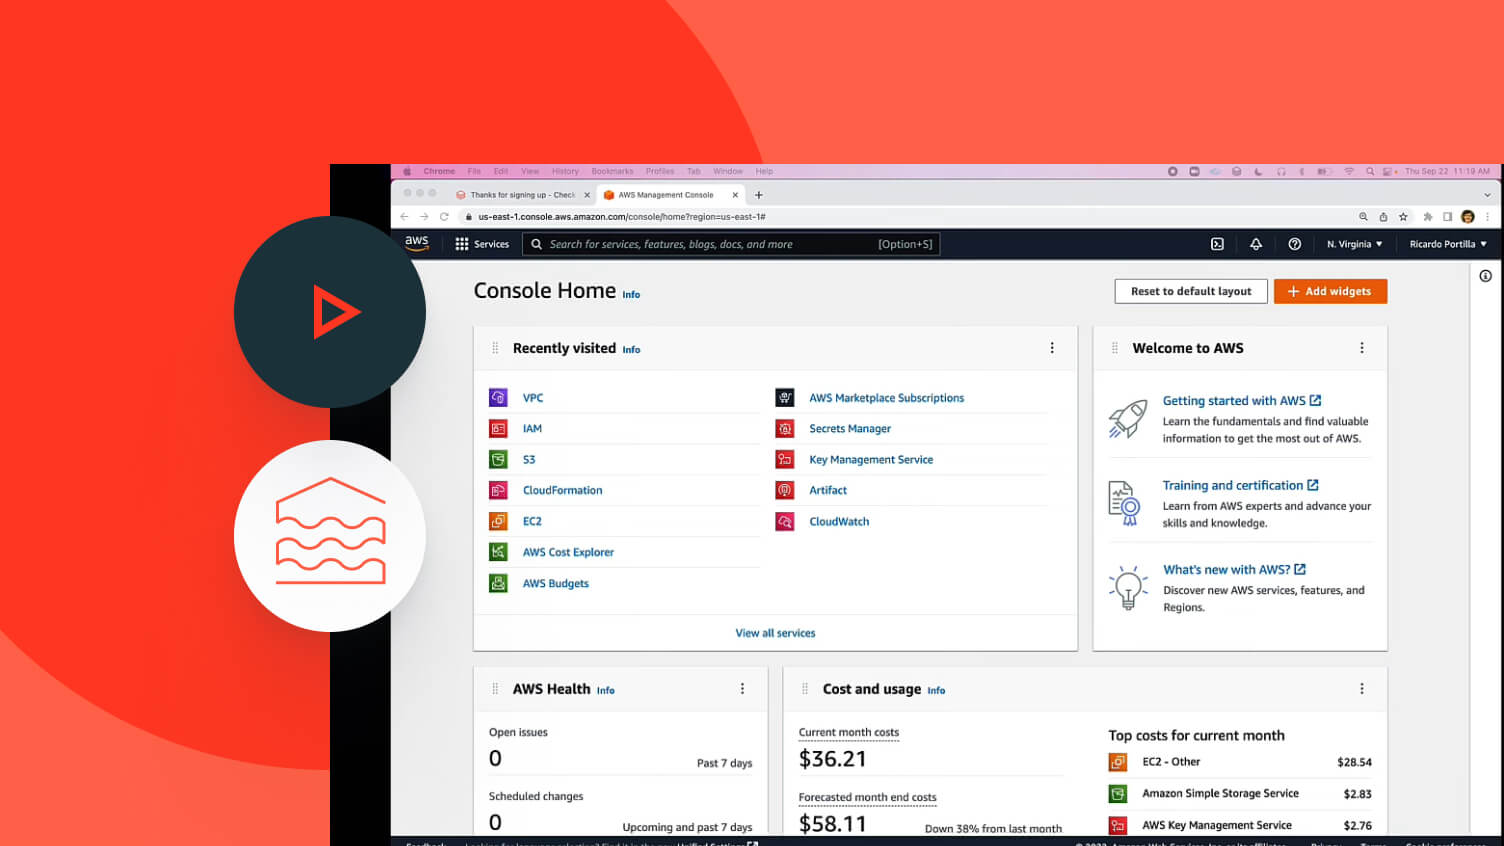Click the Add widgets button
This screenshot has width=1504, height=846.
pos(1330,291)
